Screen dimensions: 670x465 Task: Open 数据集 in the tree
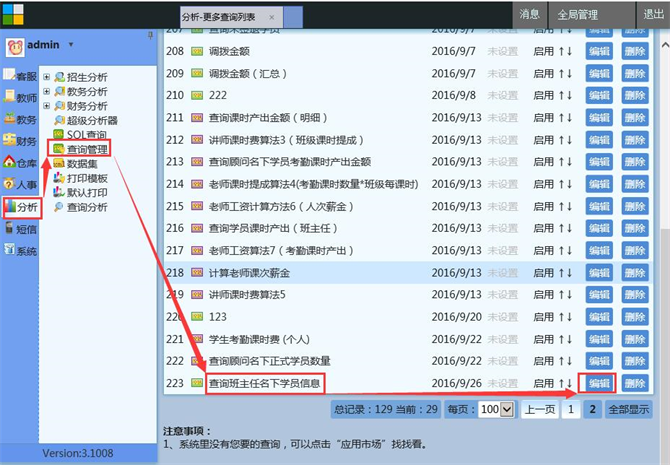pos(75,164)
